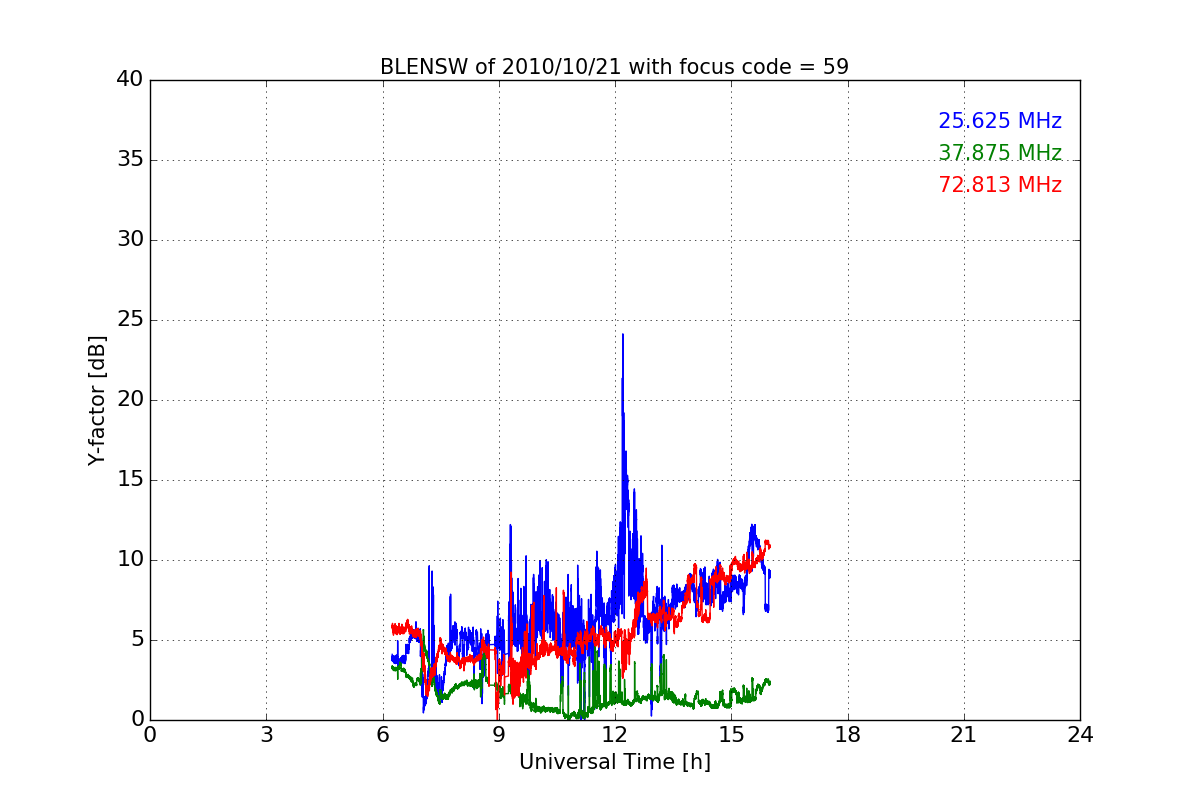
Task: Click the y-axis tick label 30
Action: [x=130, y=240]
